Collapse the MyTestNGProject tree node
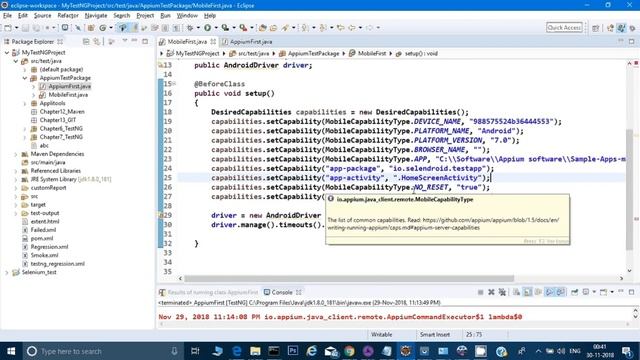The width and height of the screenshot is (640, 360). click(x=7, y=53)
